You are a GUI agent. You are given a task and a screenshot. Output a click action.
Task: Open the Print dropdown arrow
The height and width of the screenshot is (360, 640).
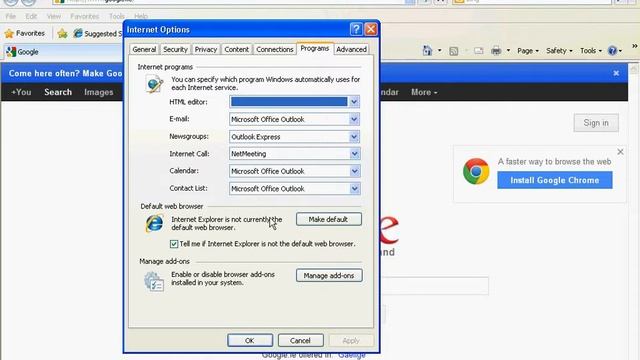click(508, 51)
